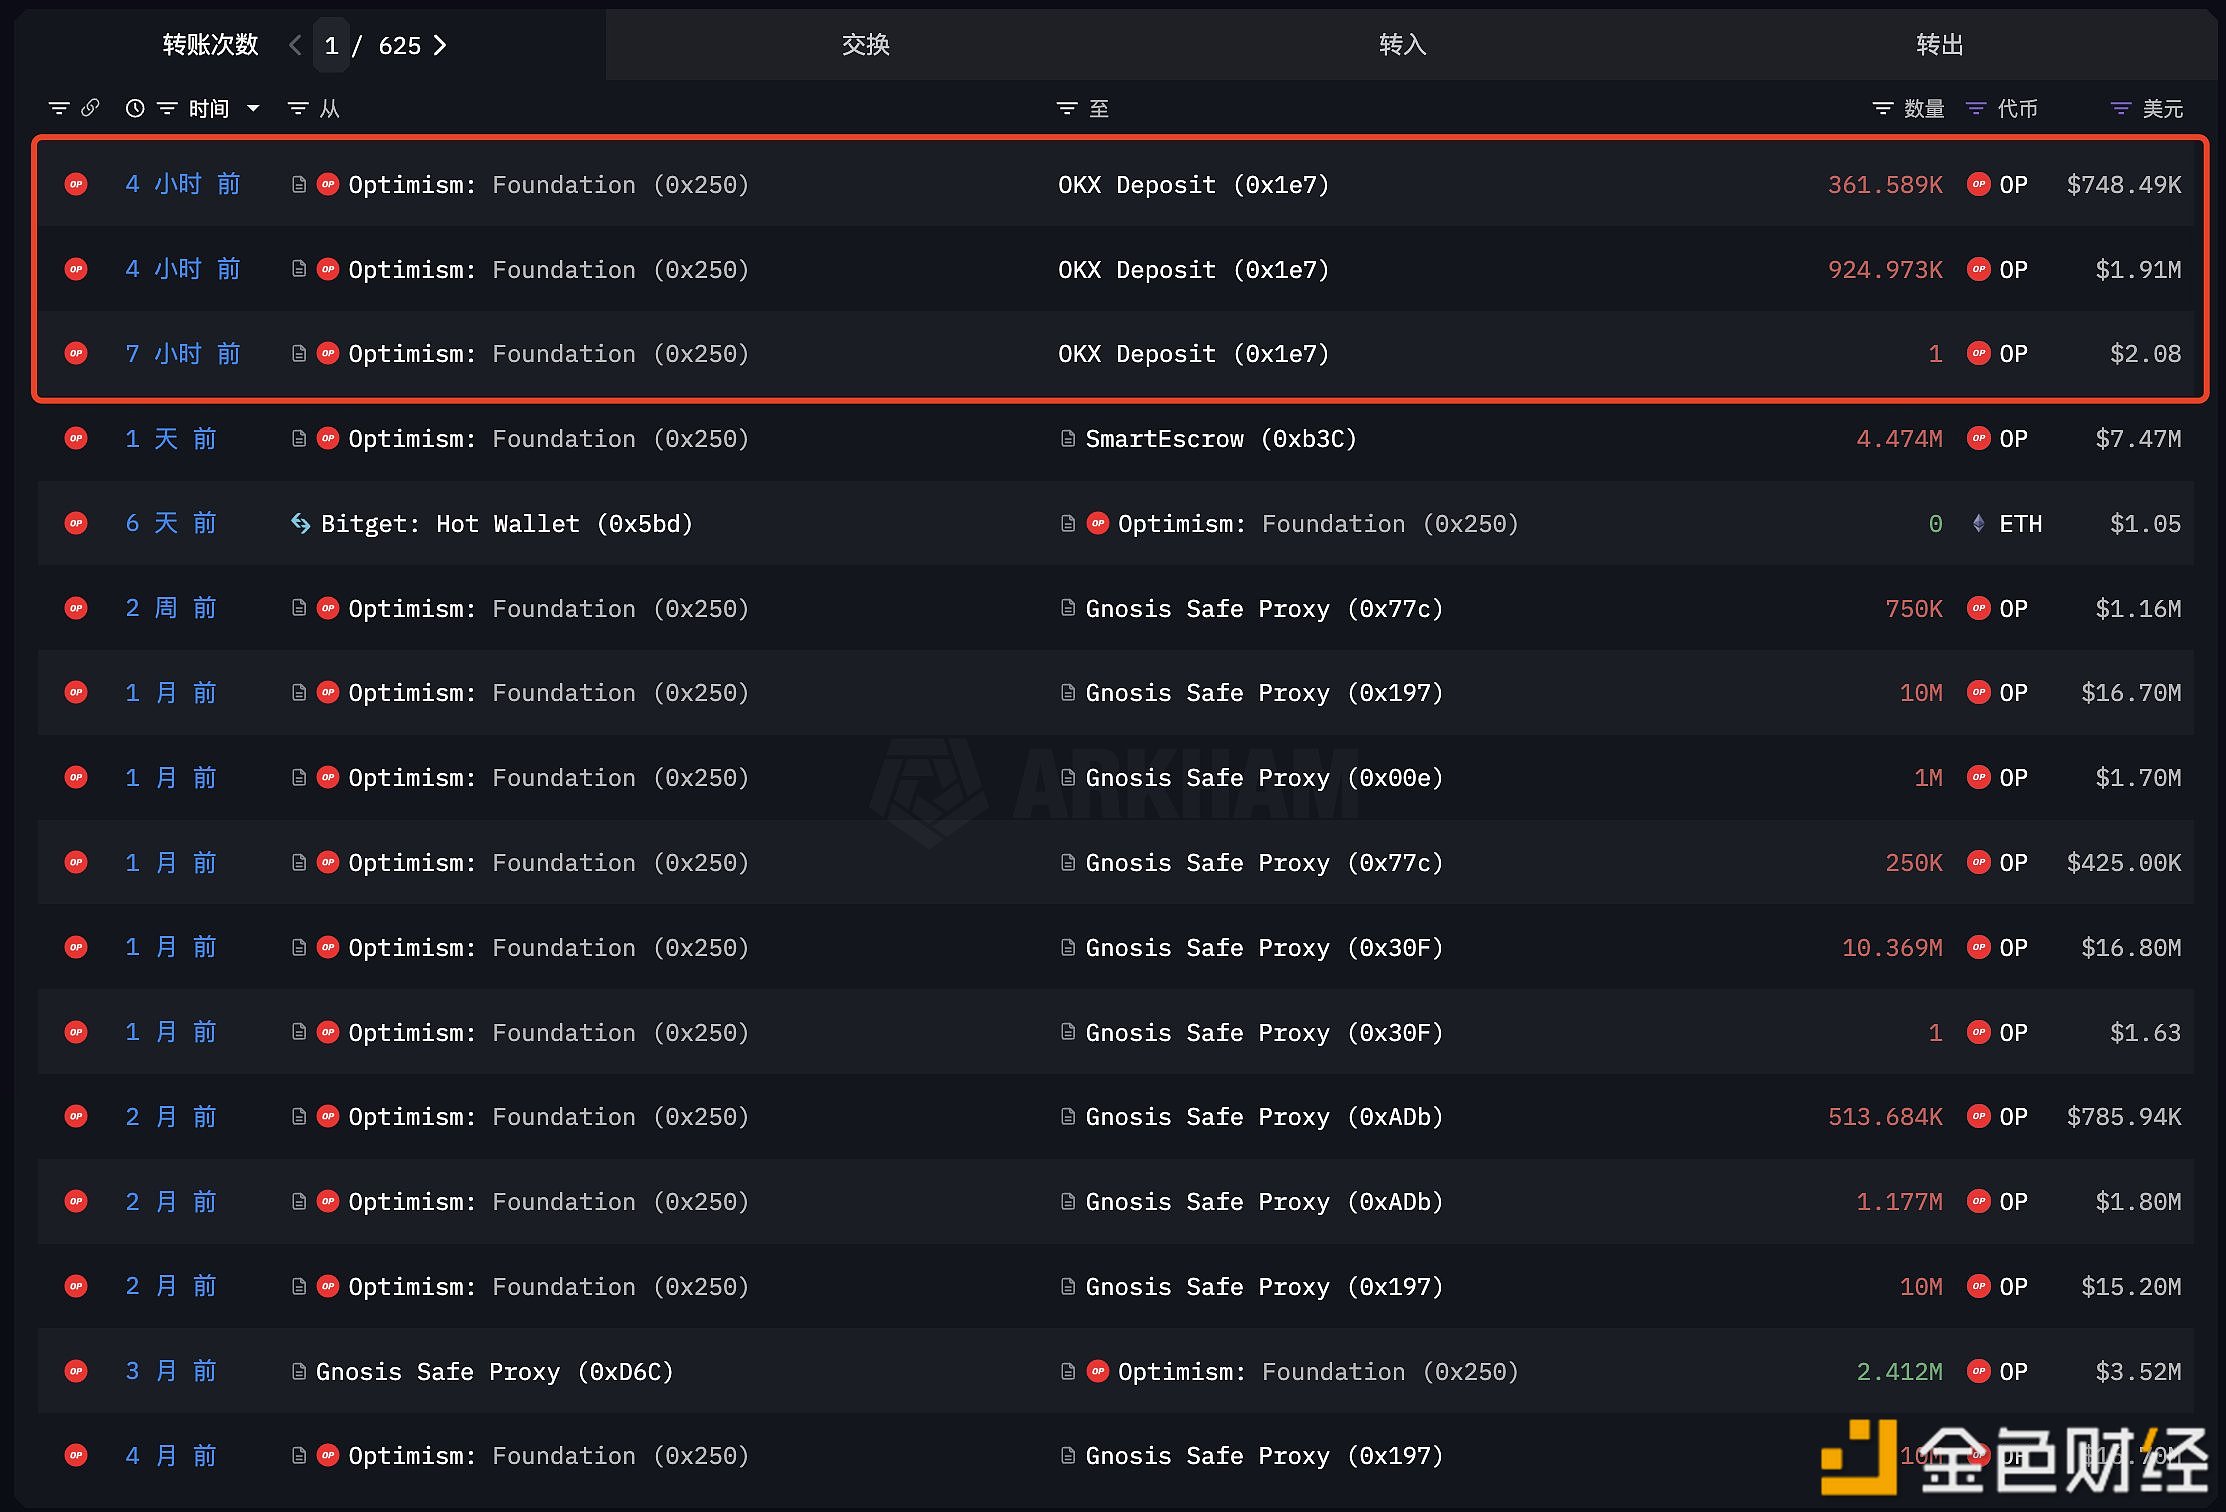Open the 3 月 前 transaction time link
The image size is (2226, 1512).
click(171, 1371)
